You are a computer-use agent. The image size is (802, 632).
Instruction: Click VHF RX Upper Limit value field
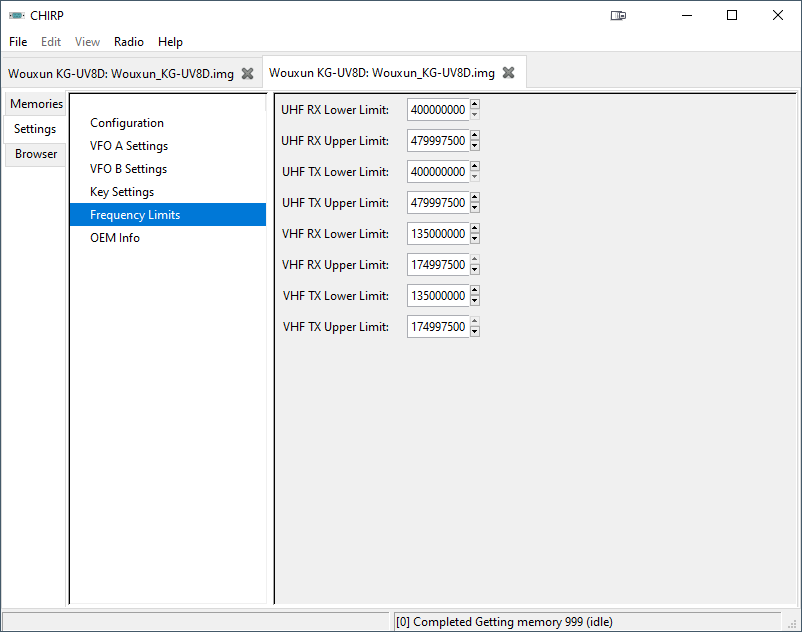438,264
